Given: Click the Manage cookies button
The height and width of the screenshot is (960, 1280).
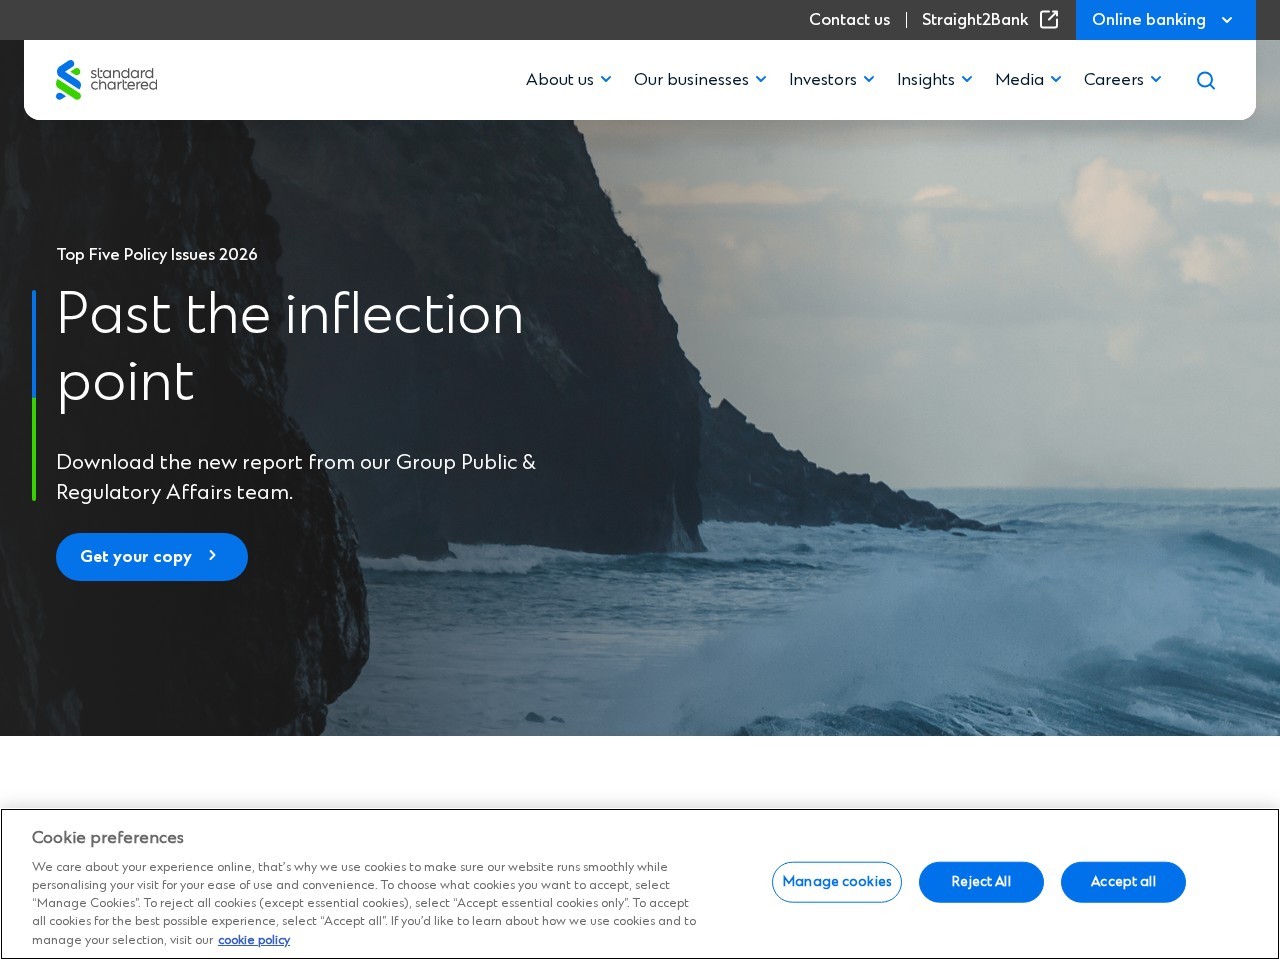Looking at the screenshot, I should [x=837, y=882].
